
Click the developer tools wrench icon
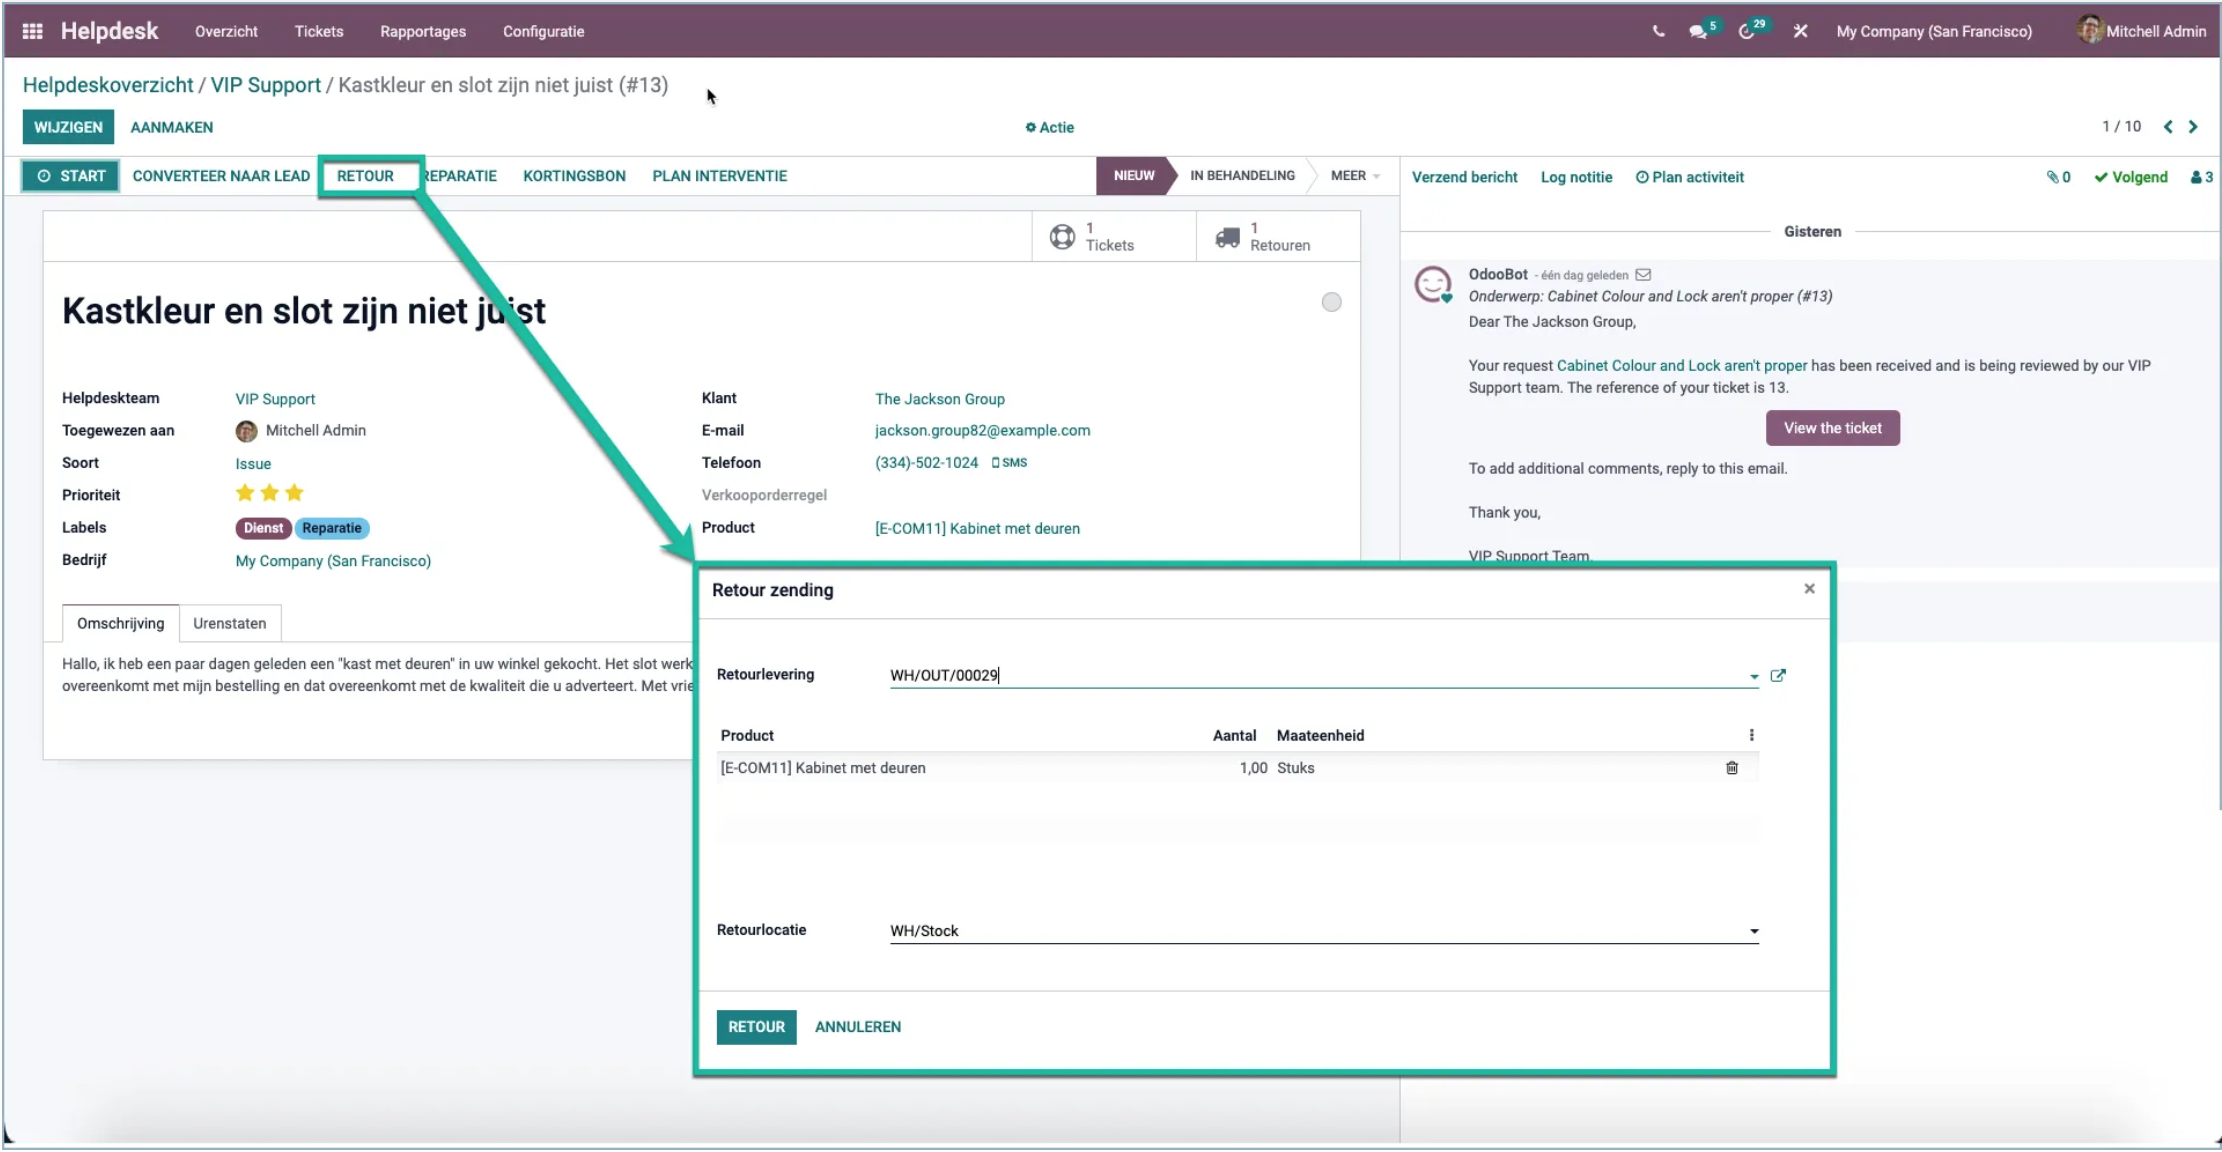[1800, 30]
